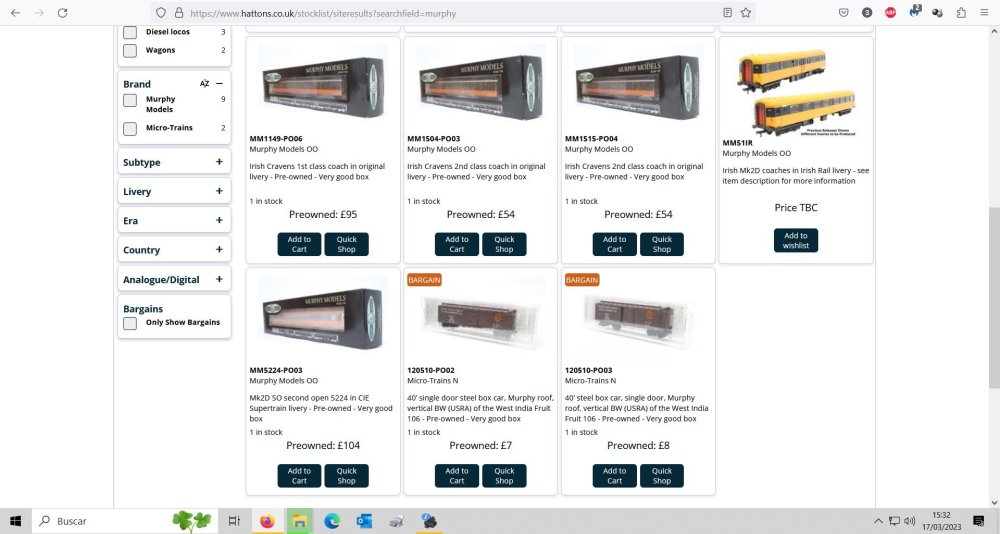Add MM1149-PO06 coach to cart
Viewport: 1000px width, 534px height.
pyautogui.click(x=299, y=244)
